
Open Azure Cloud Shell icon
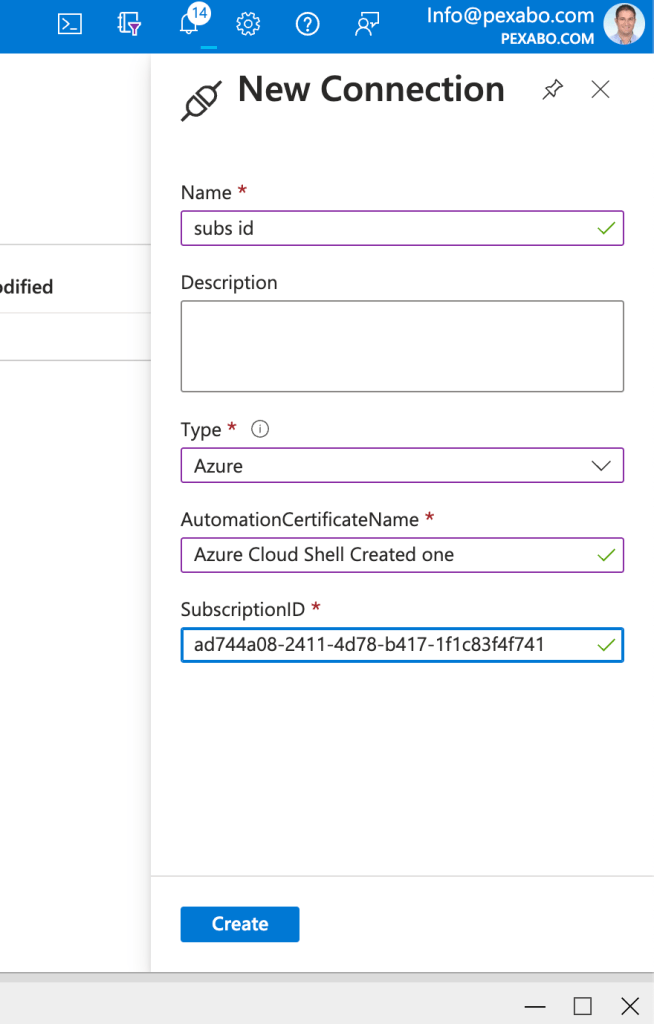click(70, 24)
